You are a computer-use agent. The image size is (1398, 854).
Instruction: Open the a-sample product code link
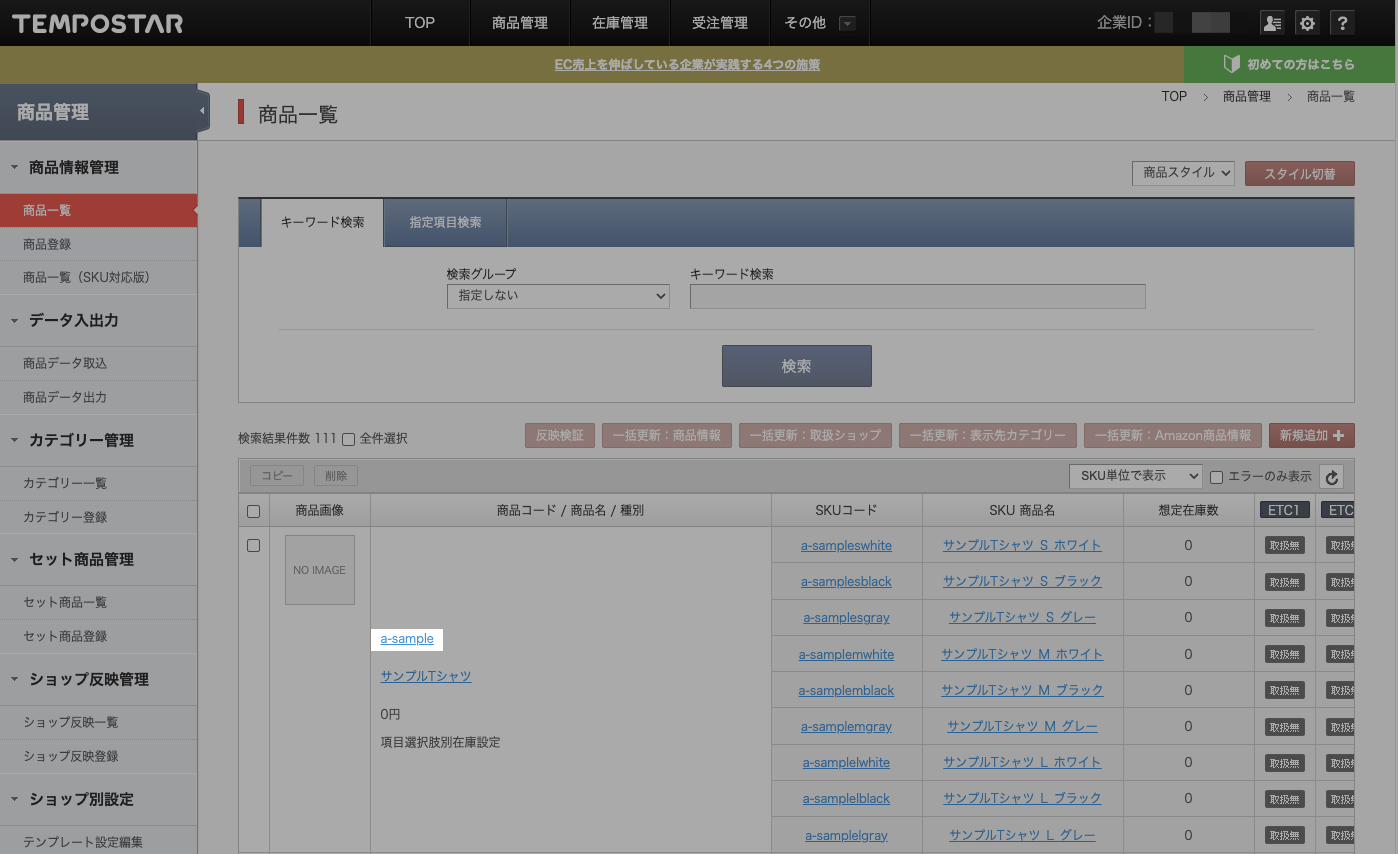[x=407, y=639]
